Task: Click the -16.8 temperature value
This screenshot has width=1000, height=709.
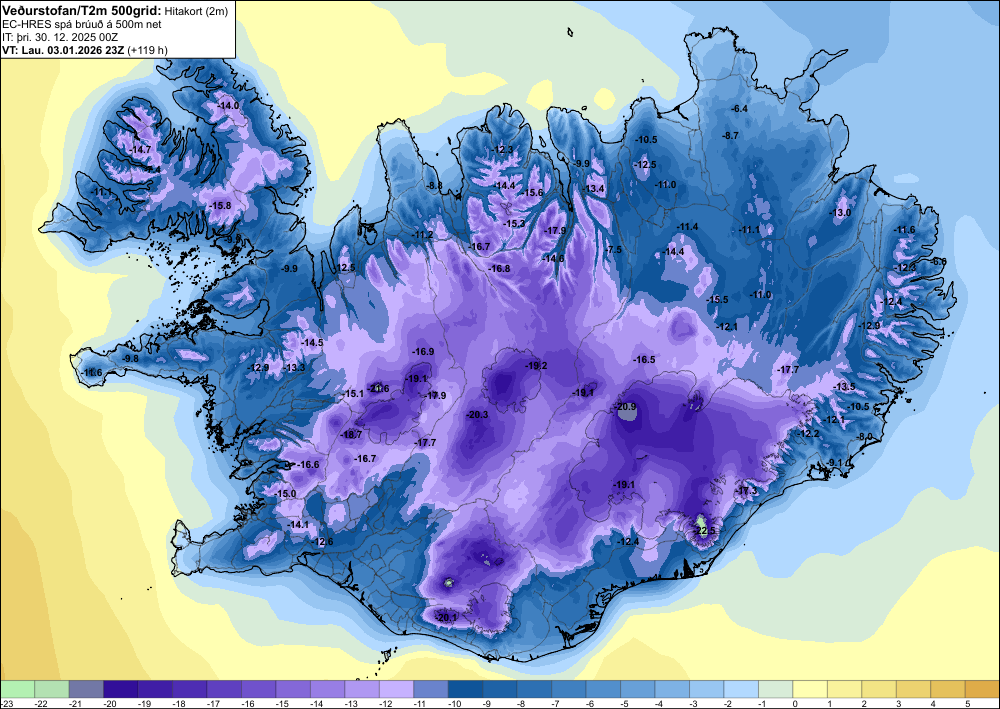Action: coord(499,268)
